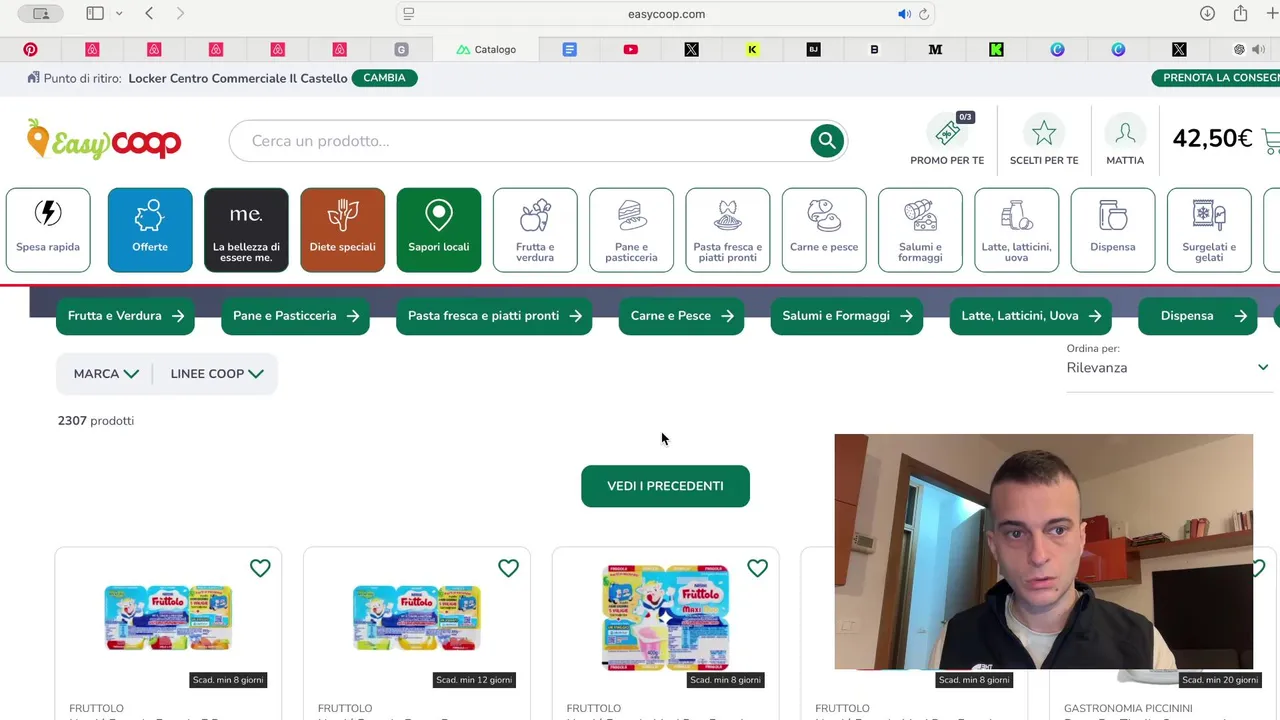1280x720 pixels.
Task: Click the CAMBIA pickup point button
Action: (x=384, y=78)
